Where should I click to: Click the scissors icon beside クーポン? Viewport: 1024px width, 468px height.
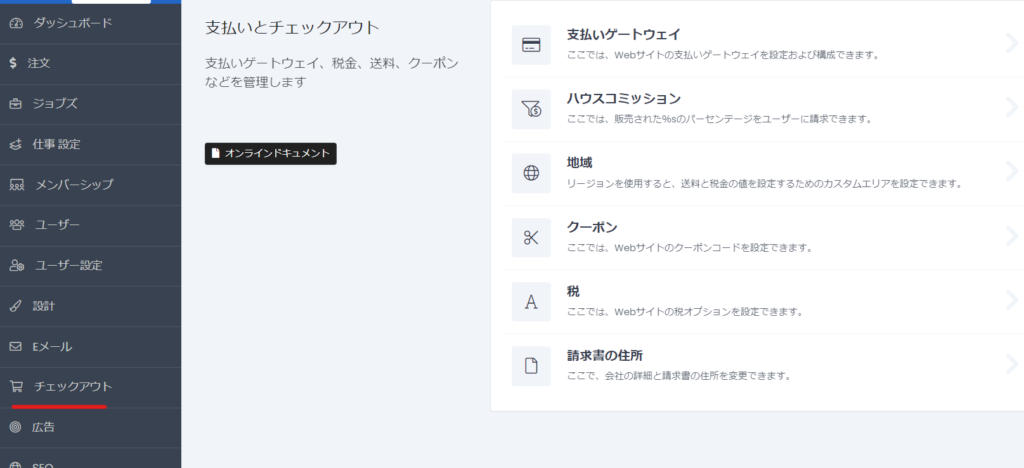[531, 237]
